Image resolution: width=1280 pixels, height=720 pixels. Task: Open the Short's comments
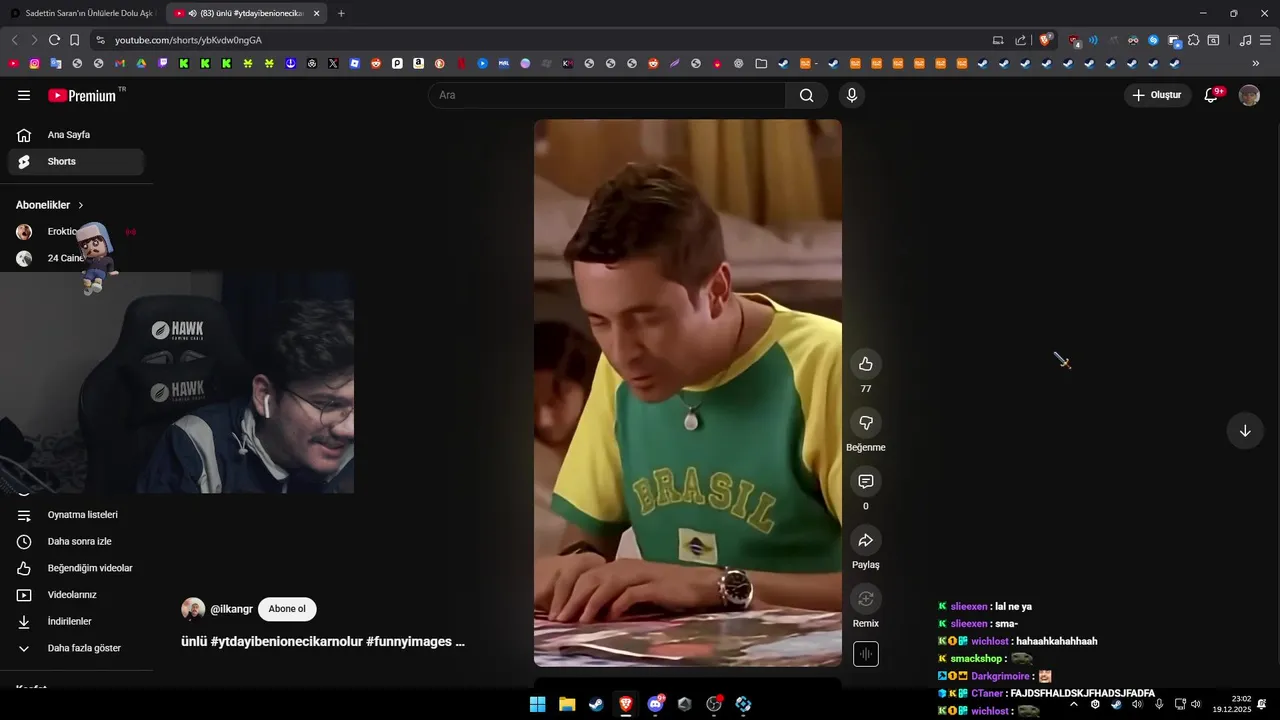tap(866, 482)
